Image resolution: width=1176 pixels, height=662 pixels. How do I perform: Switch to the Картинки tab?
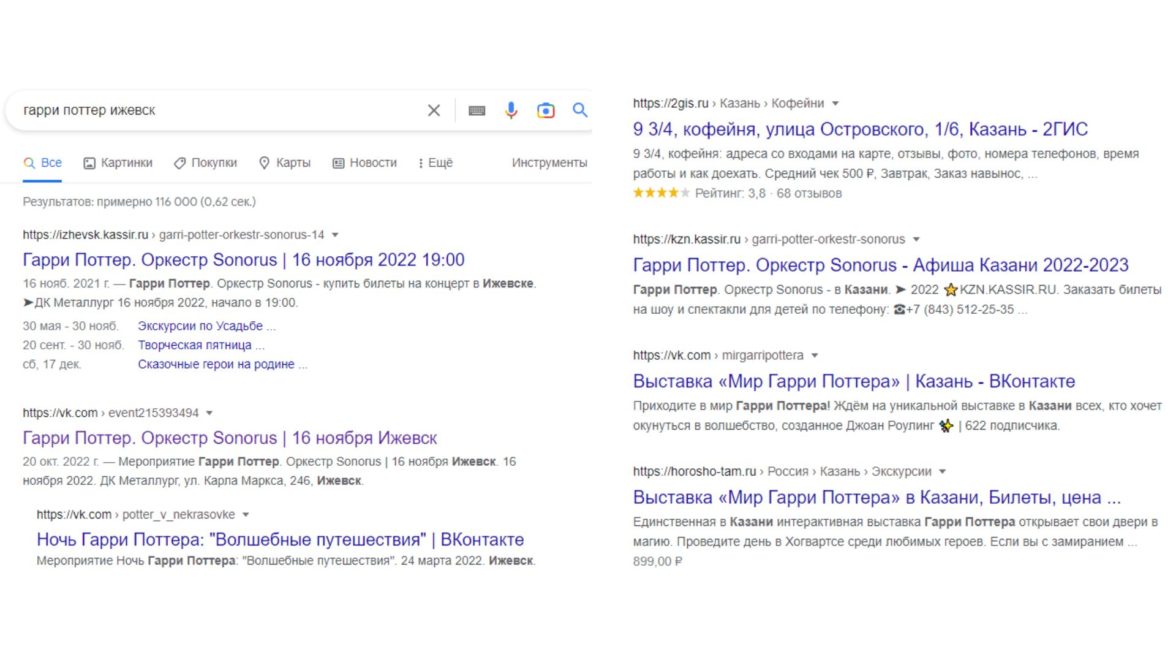(x=118, y=163)
